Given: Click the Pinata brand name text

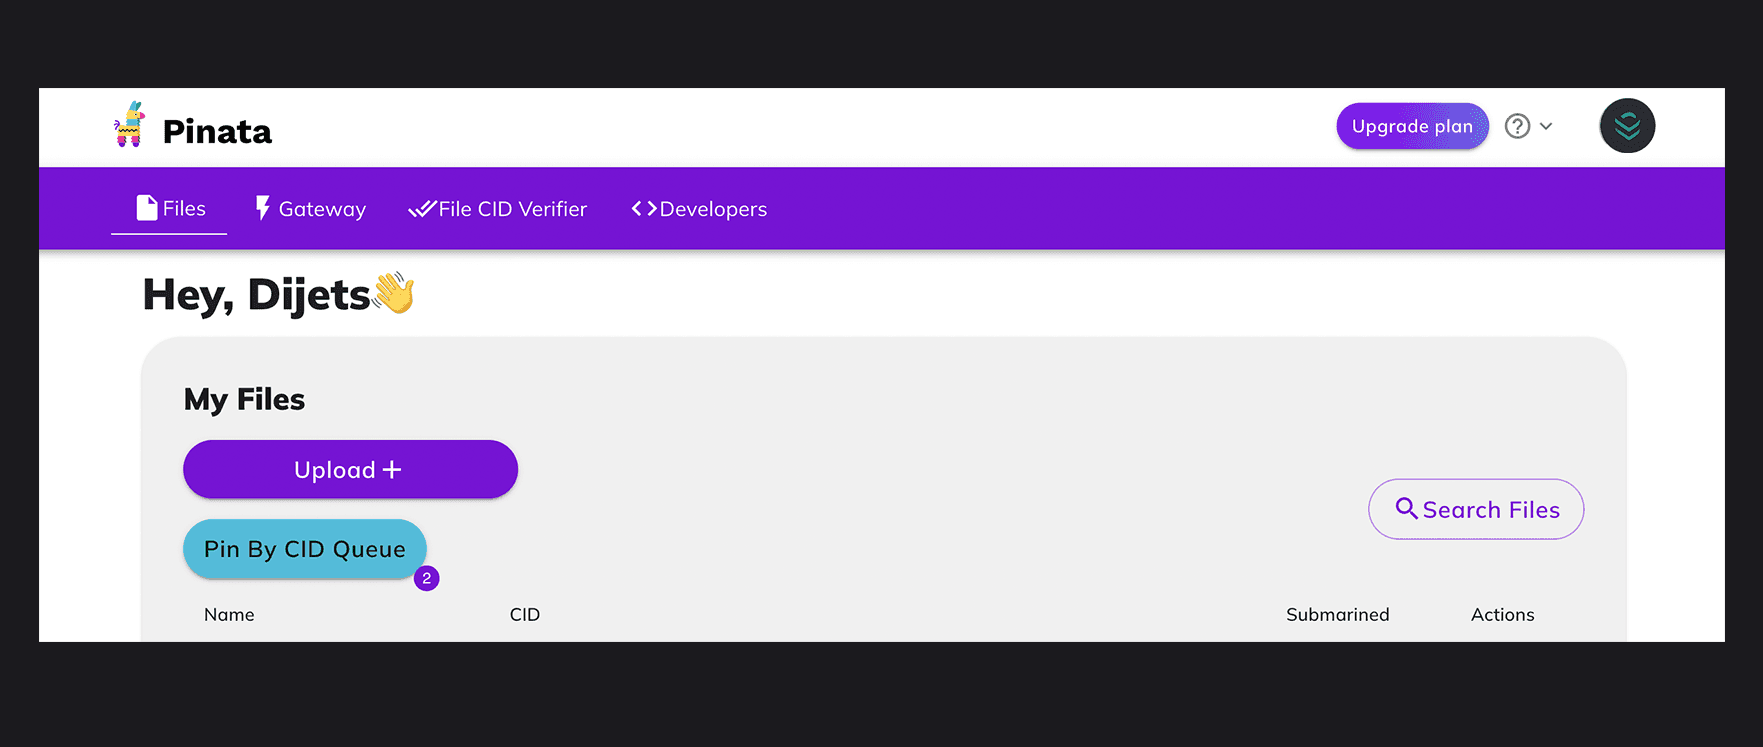Looking at the screenshot, I should pyautogui.click(x=217, y=131).
